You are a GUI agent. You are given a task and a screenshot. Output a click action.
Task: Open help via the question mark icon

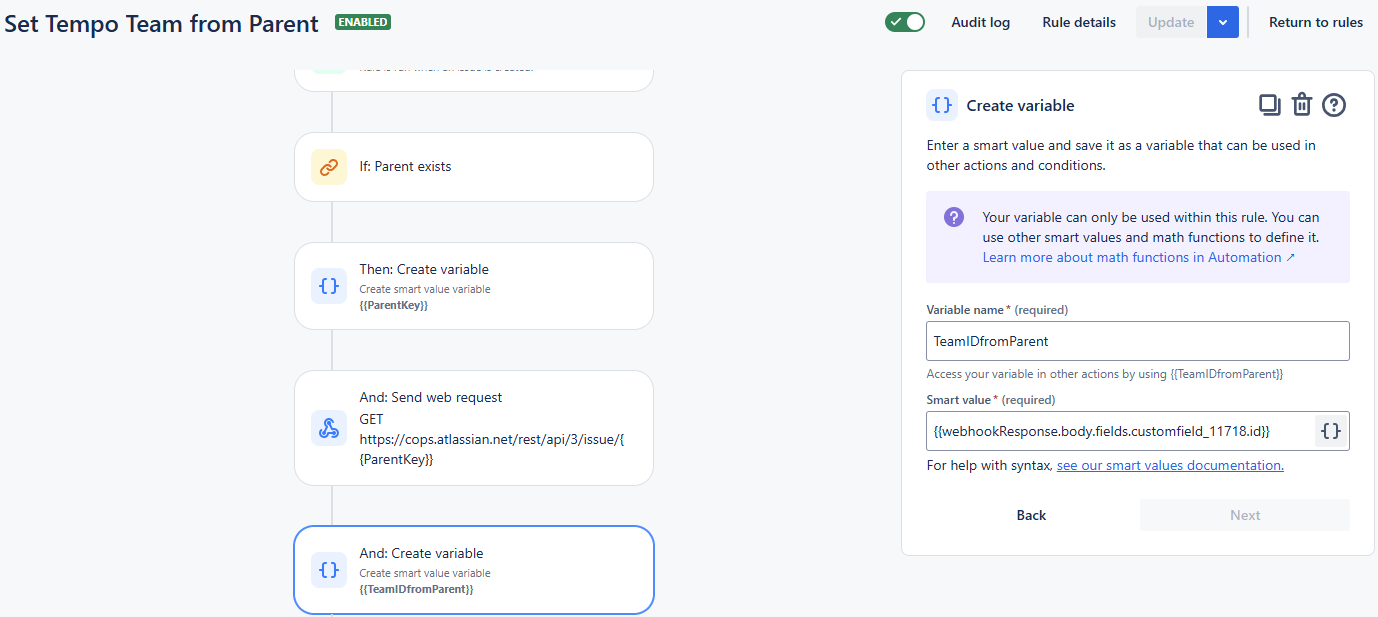coord(1334,105)
